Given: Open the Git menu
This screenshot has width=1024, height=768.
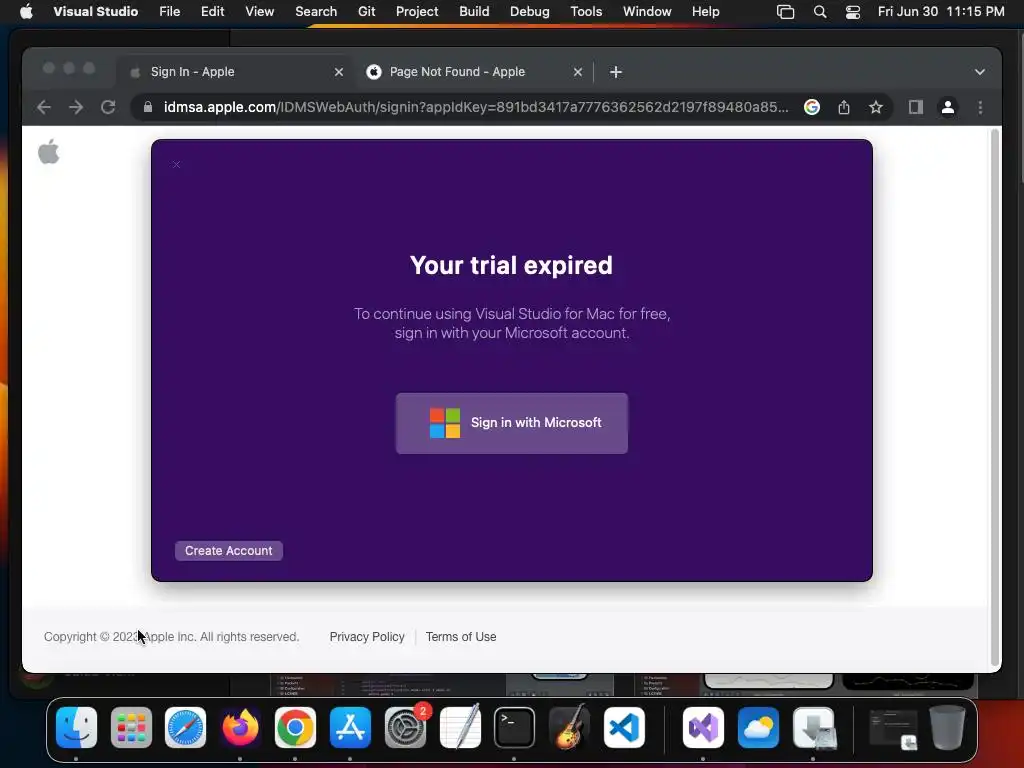Looking at the screenshot, I should coord(366,12).
